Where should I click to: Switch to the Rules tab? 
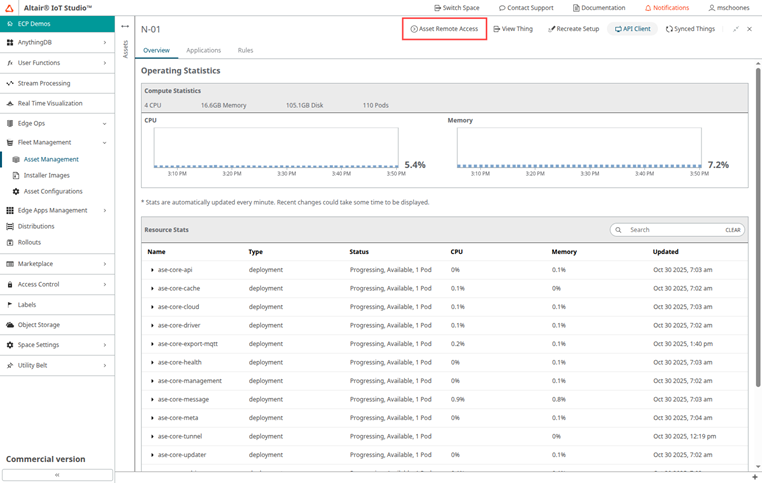click(245, 50)
